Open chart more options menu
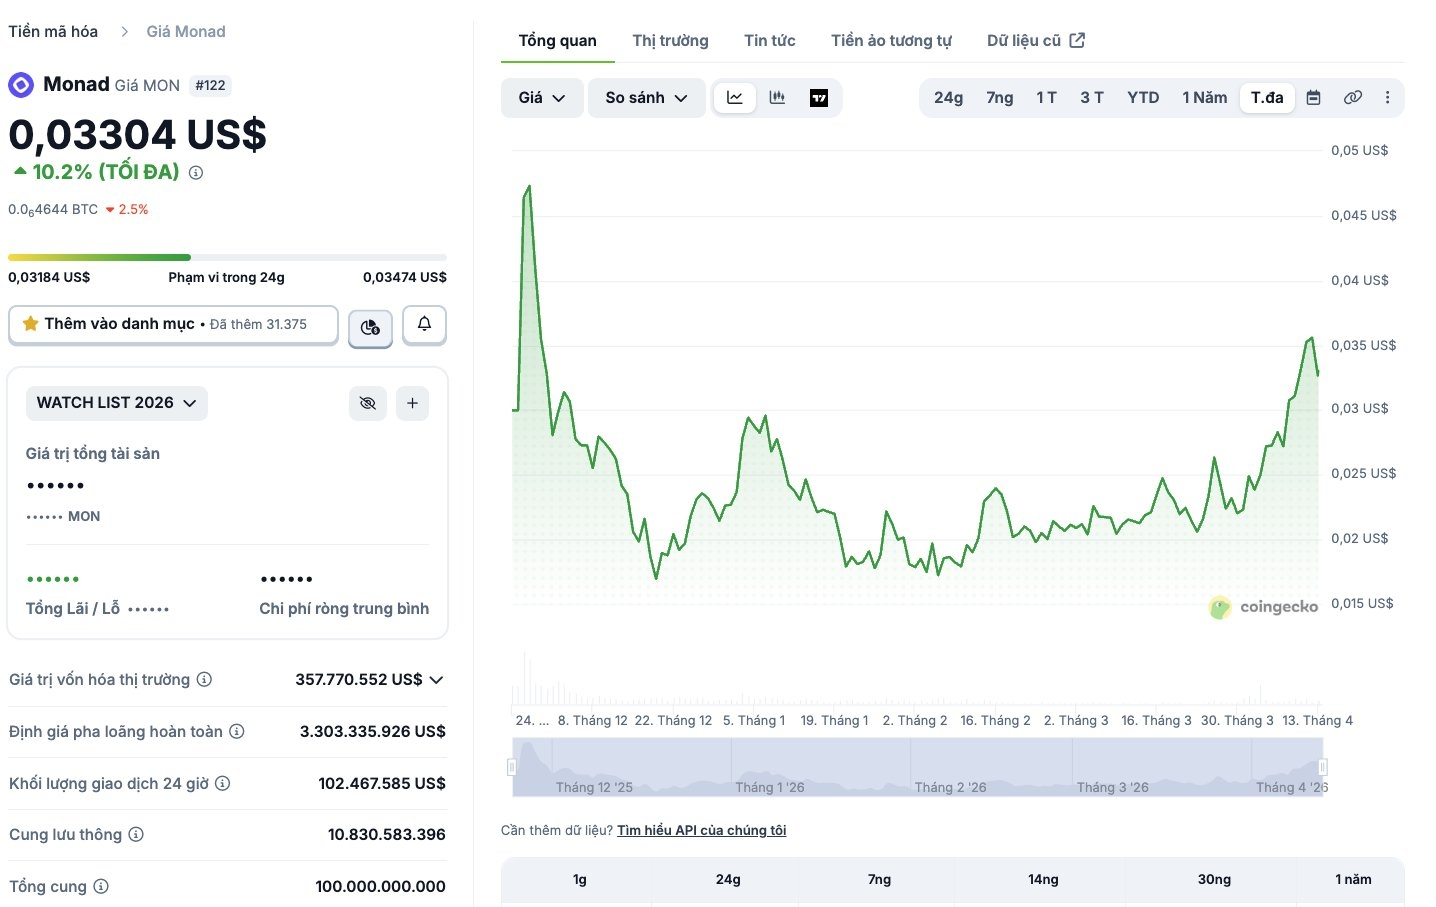 1387,98
